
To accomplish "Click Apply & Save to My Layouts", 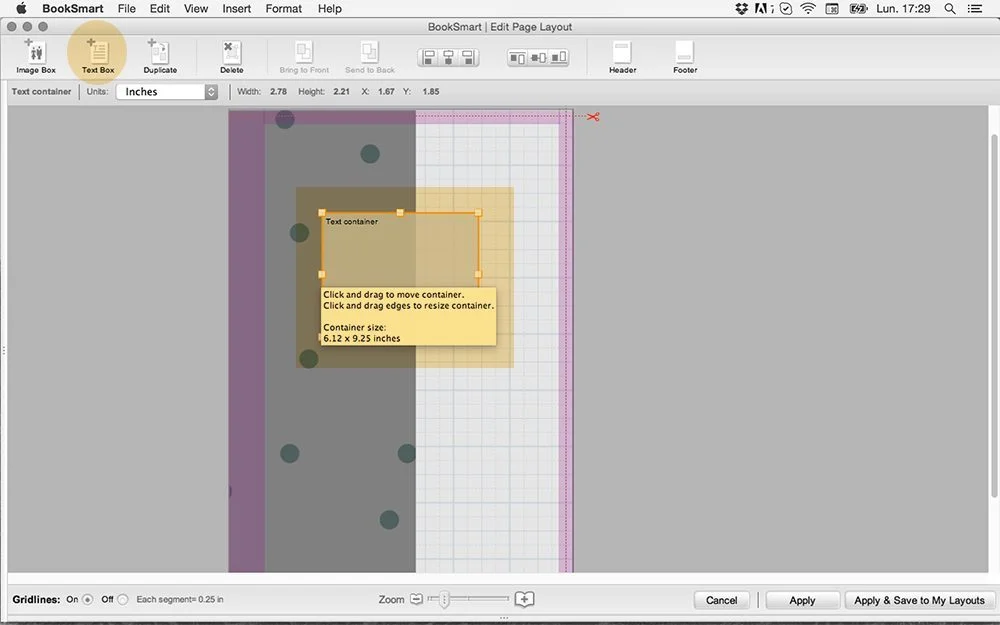I will tap(919, 600).
